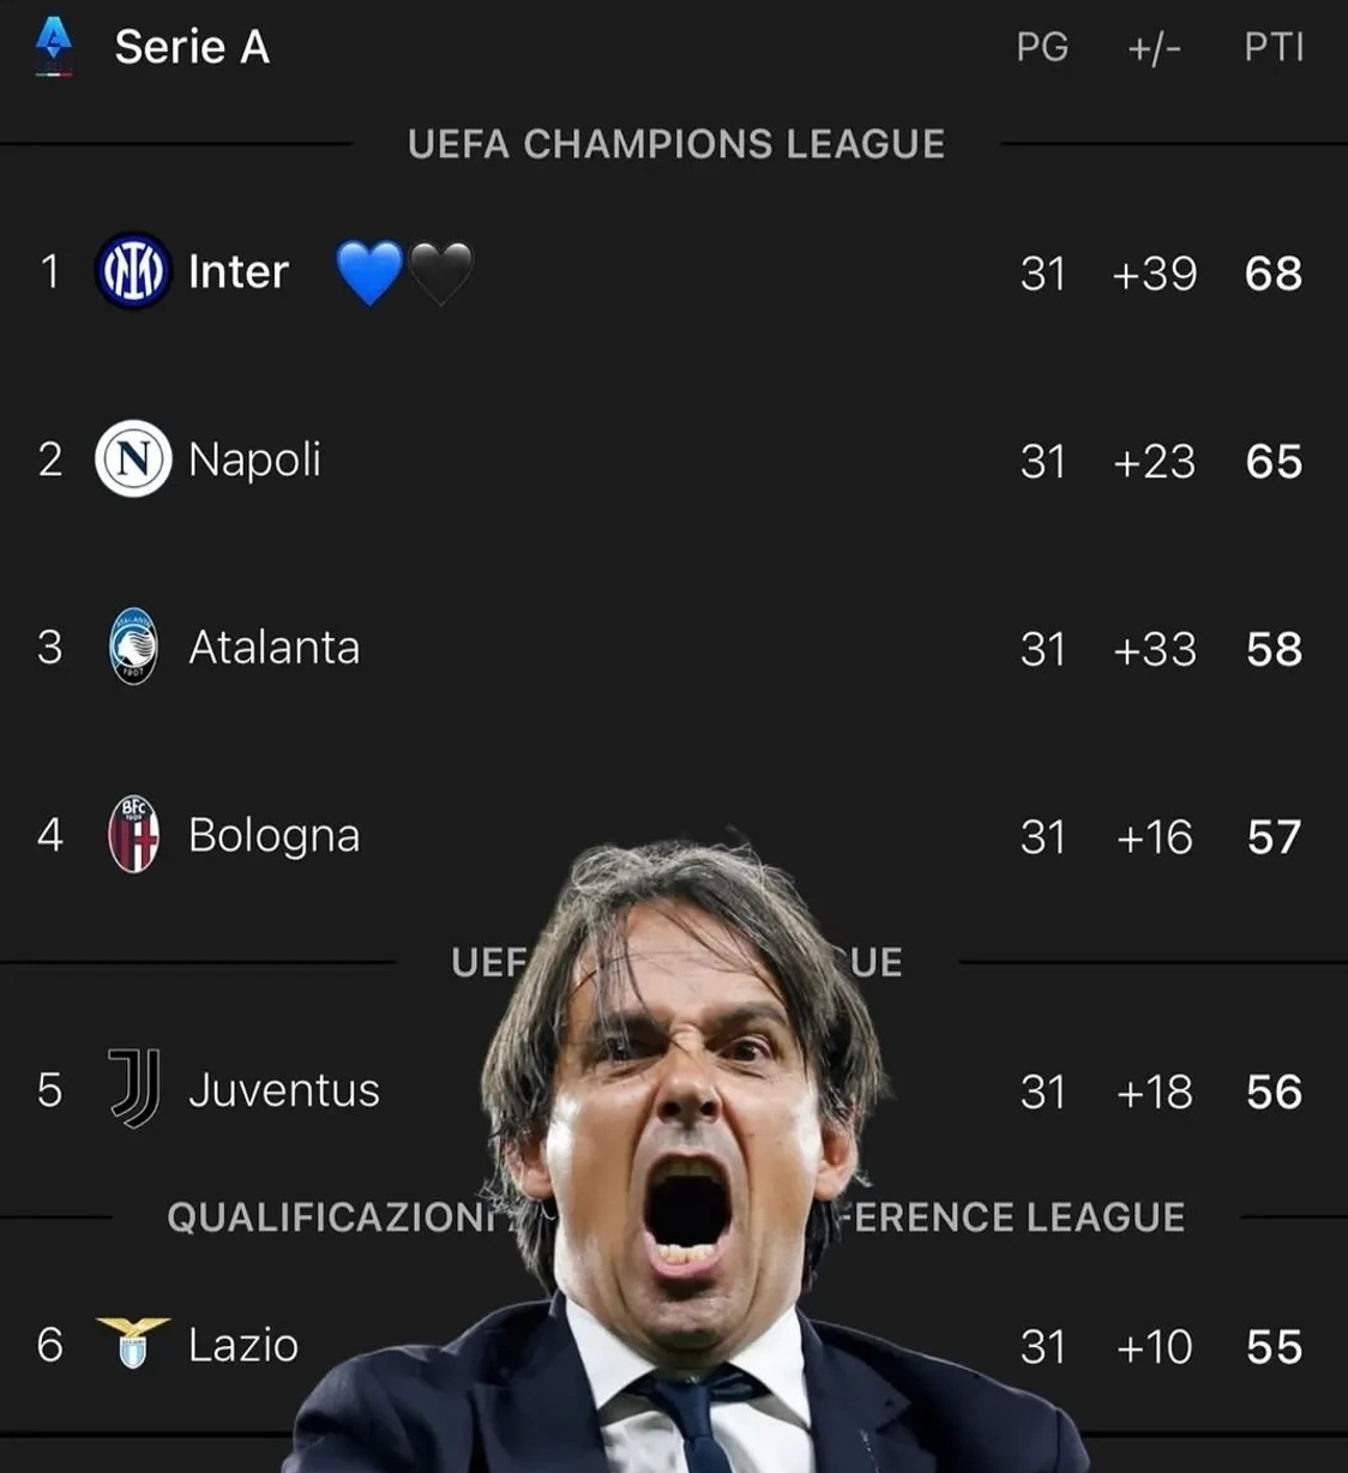Sort by the PG games column
The width and height of the screenshot is (1348, 1473).
[x=1042, y=47]
